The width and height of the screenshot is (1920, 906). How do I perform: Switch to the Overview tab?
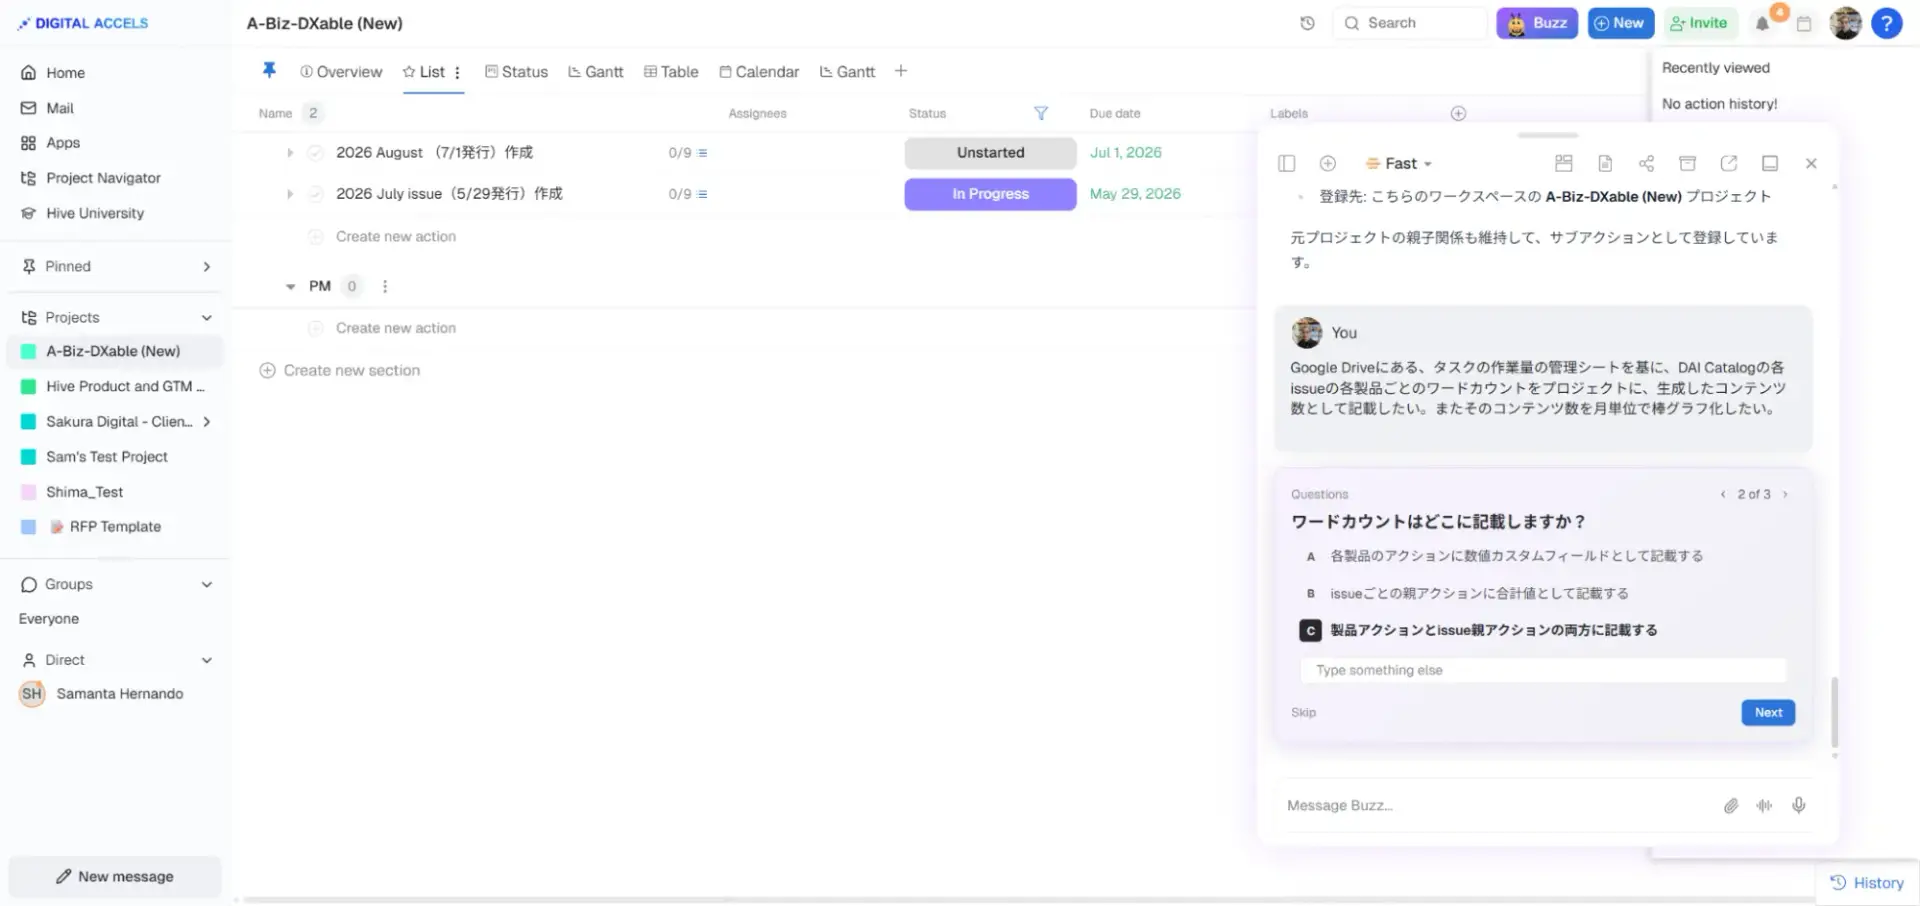coord(341,72)
